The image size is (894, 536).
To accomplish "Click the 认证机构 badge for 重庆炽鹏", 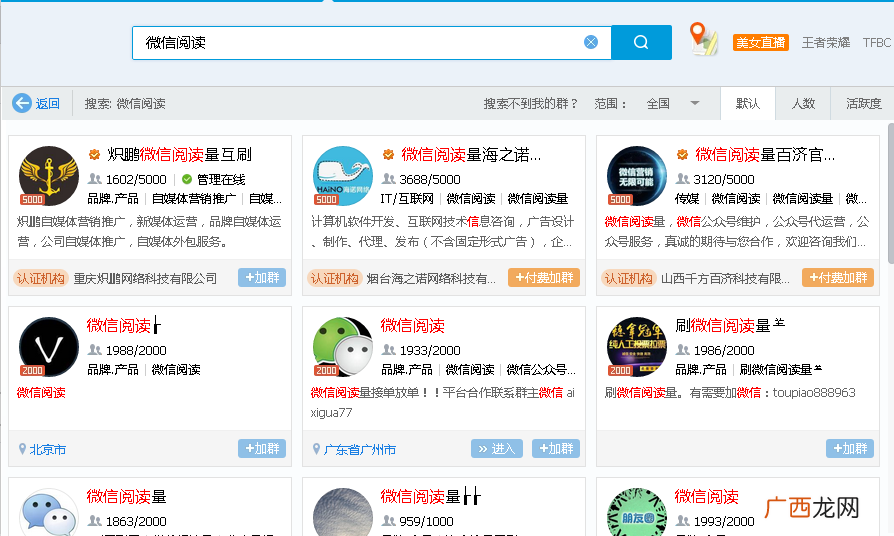I will [x=40, y=278].
